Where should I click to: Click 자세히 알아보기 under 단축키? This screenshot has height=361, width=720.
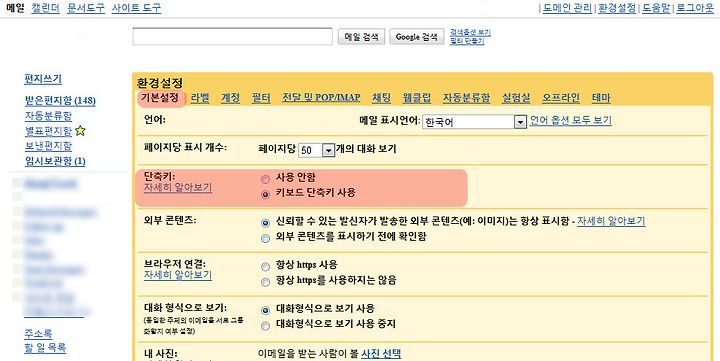(x=178, y=188)
